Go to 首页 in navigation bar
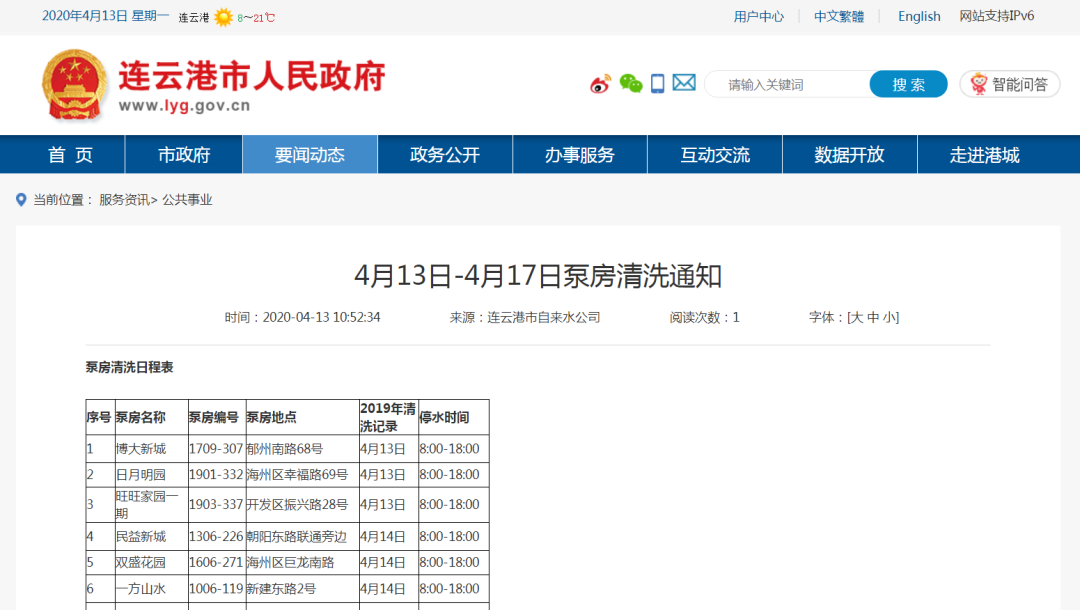Viewport: 1080px width, 610px height. pos(70,155)
